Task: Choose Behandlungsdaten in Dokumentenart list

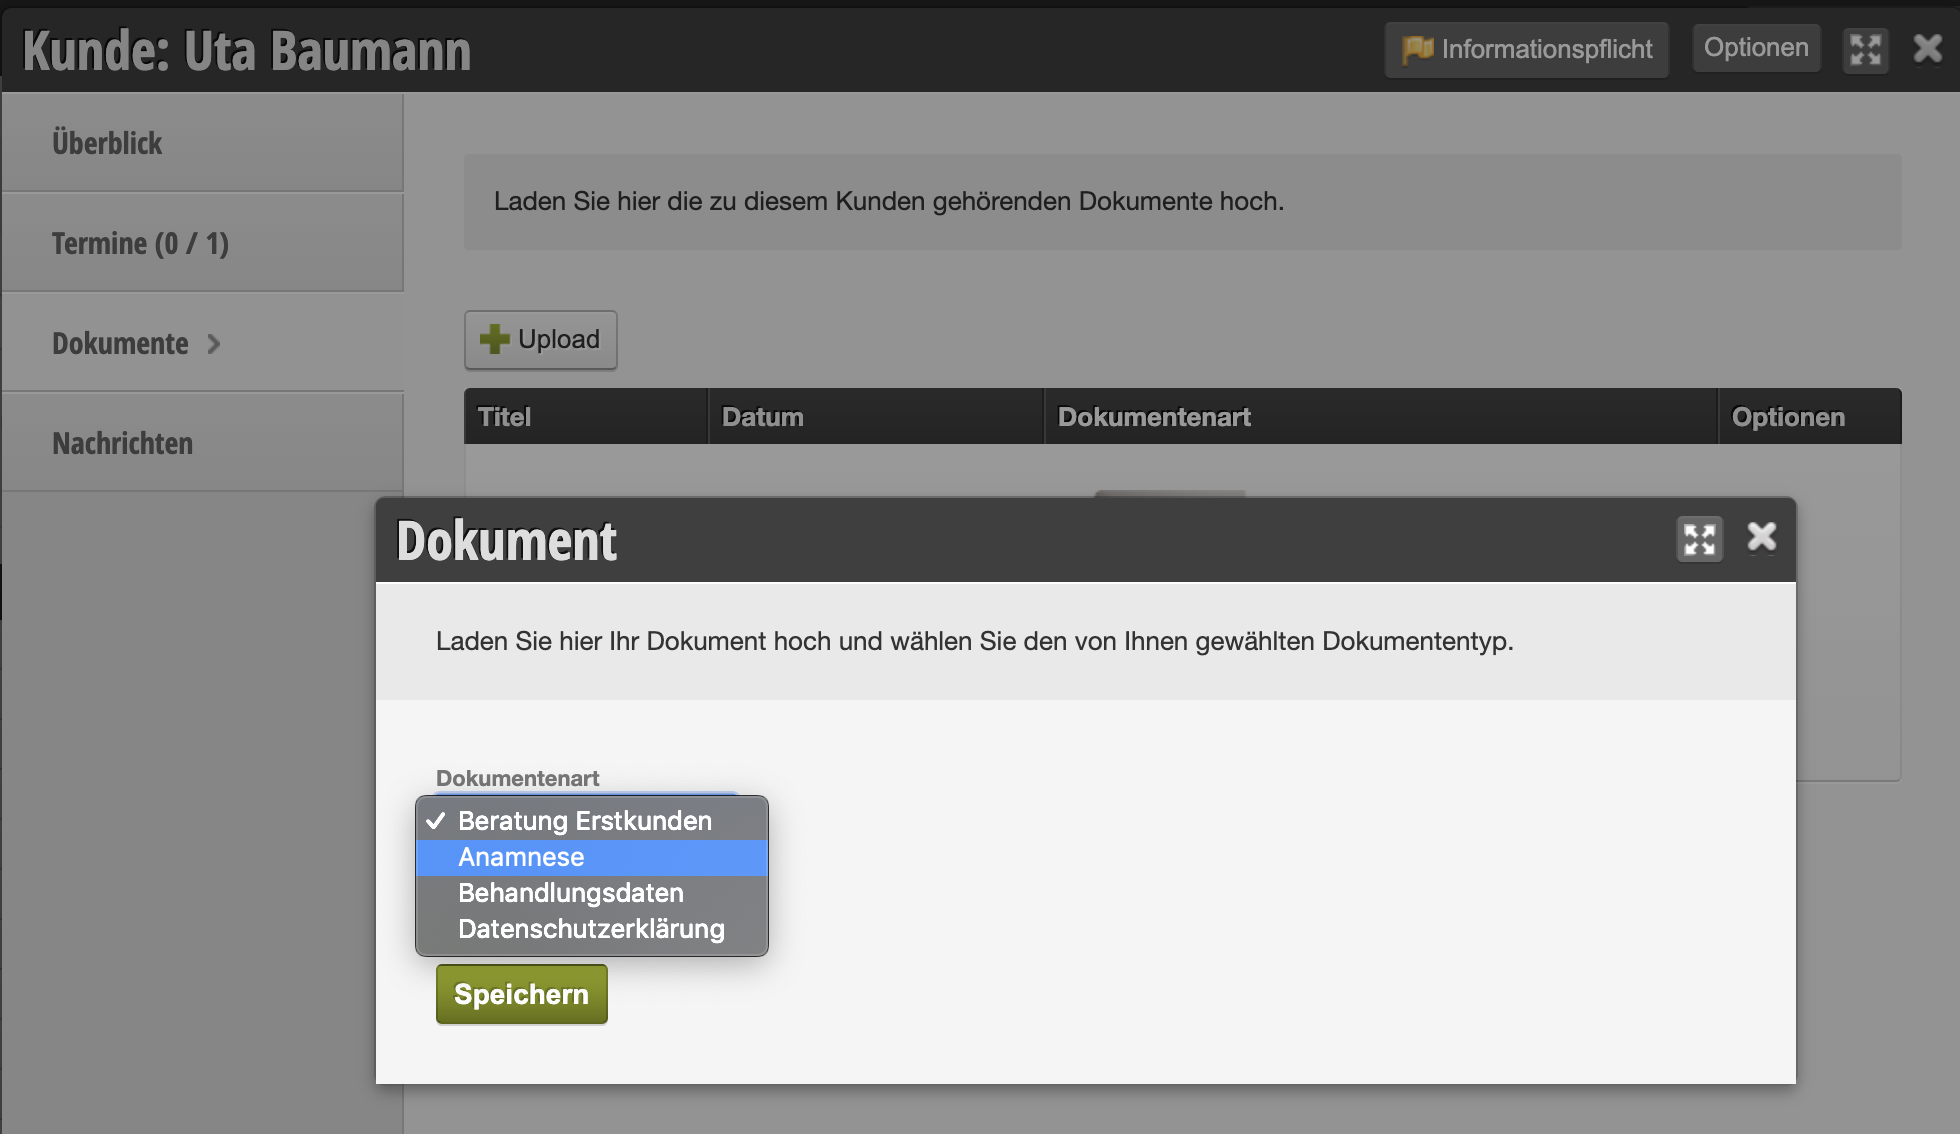Action: click(592, 893)
